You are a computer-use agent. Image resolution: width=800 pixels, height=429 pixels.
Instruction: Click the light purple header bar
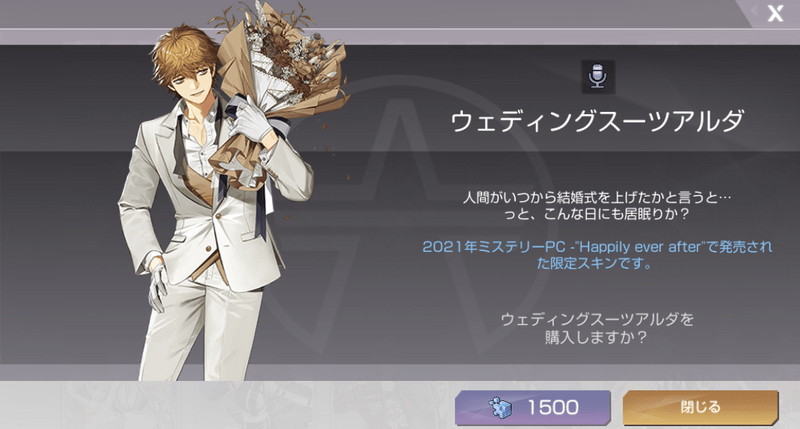[x=400, y=36]
